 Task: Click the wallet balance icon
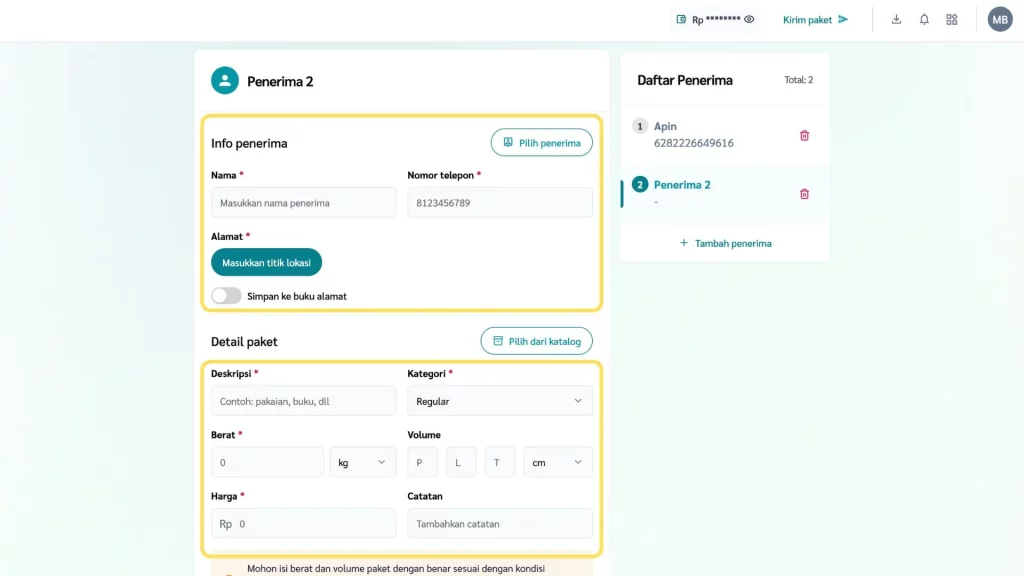click(x=681, y=19)
